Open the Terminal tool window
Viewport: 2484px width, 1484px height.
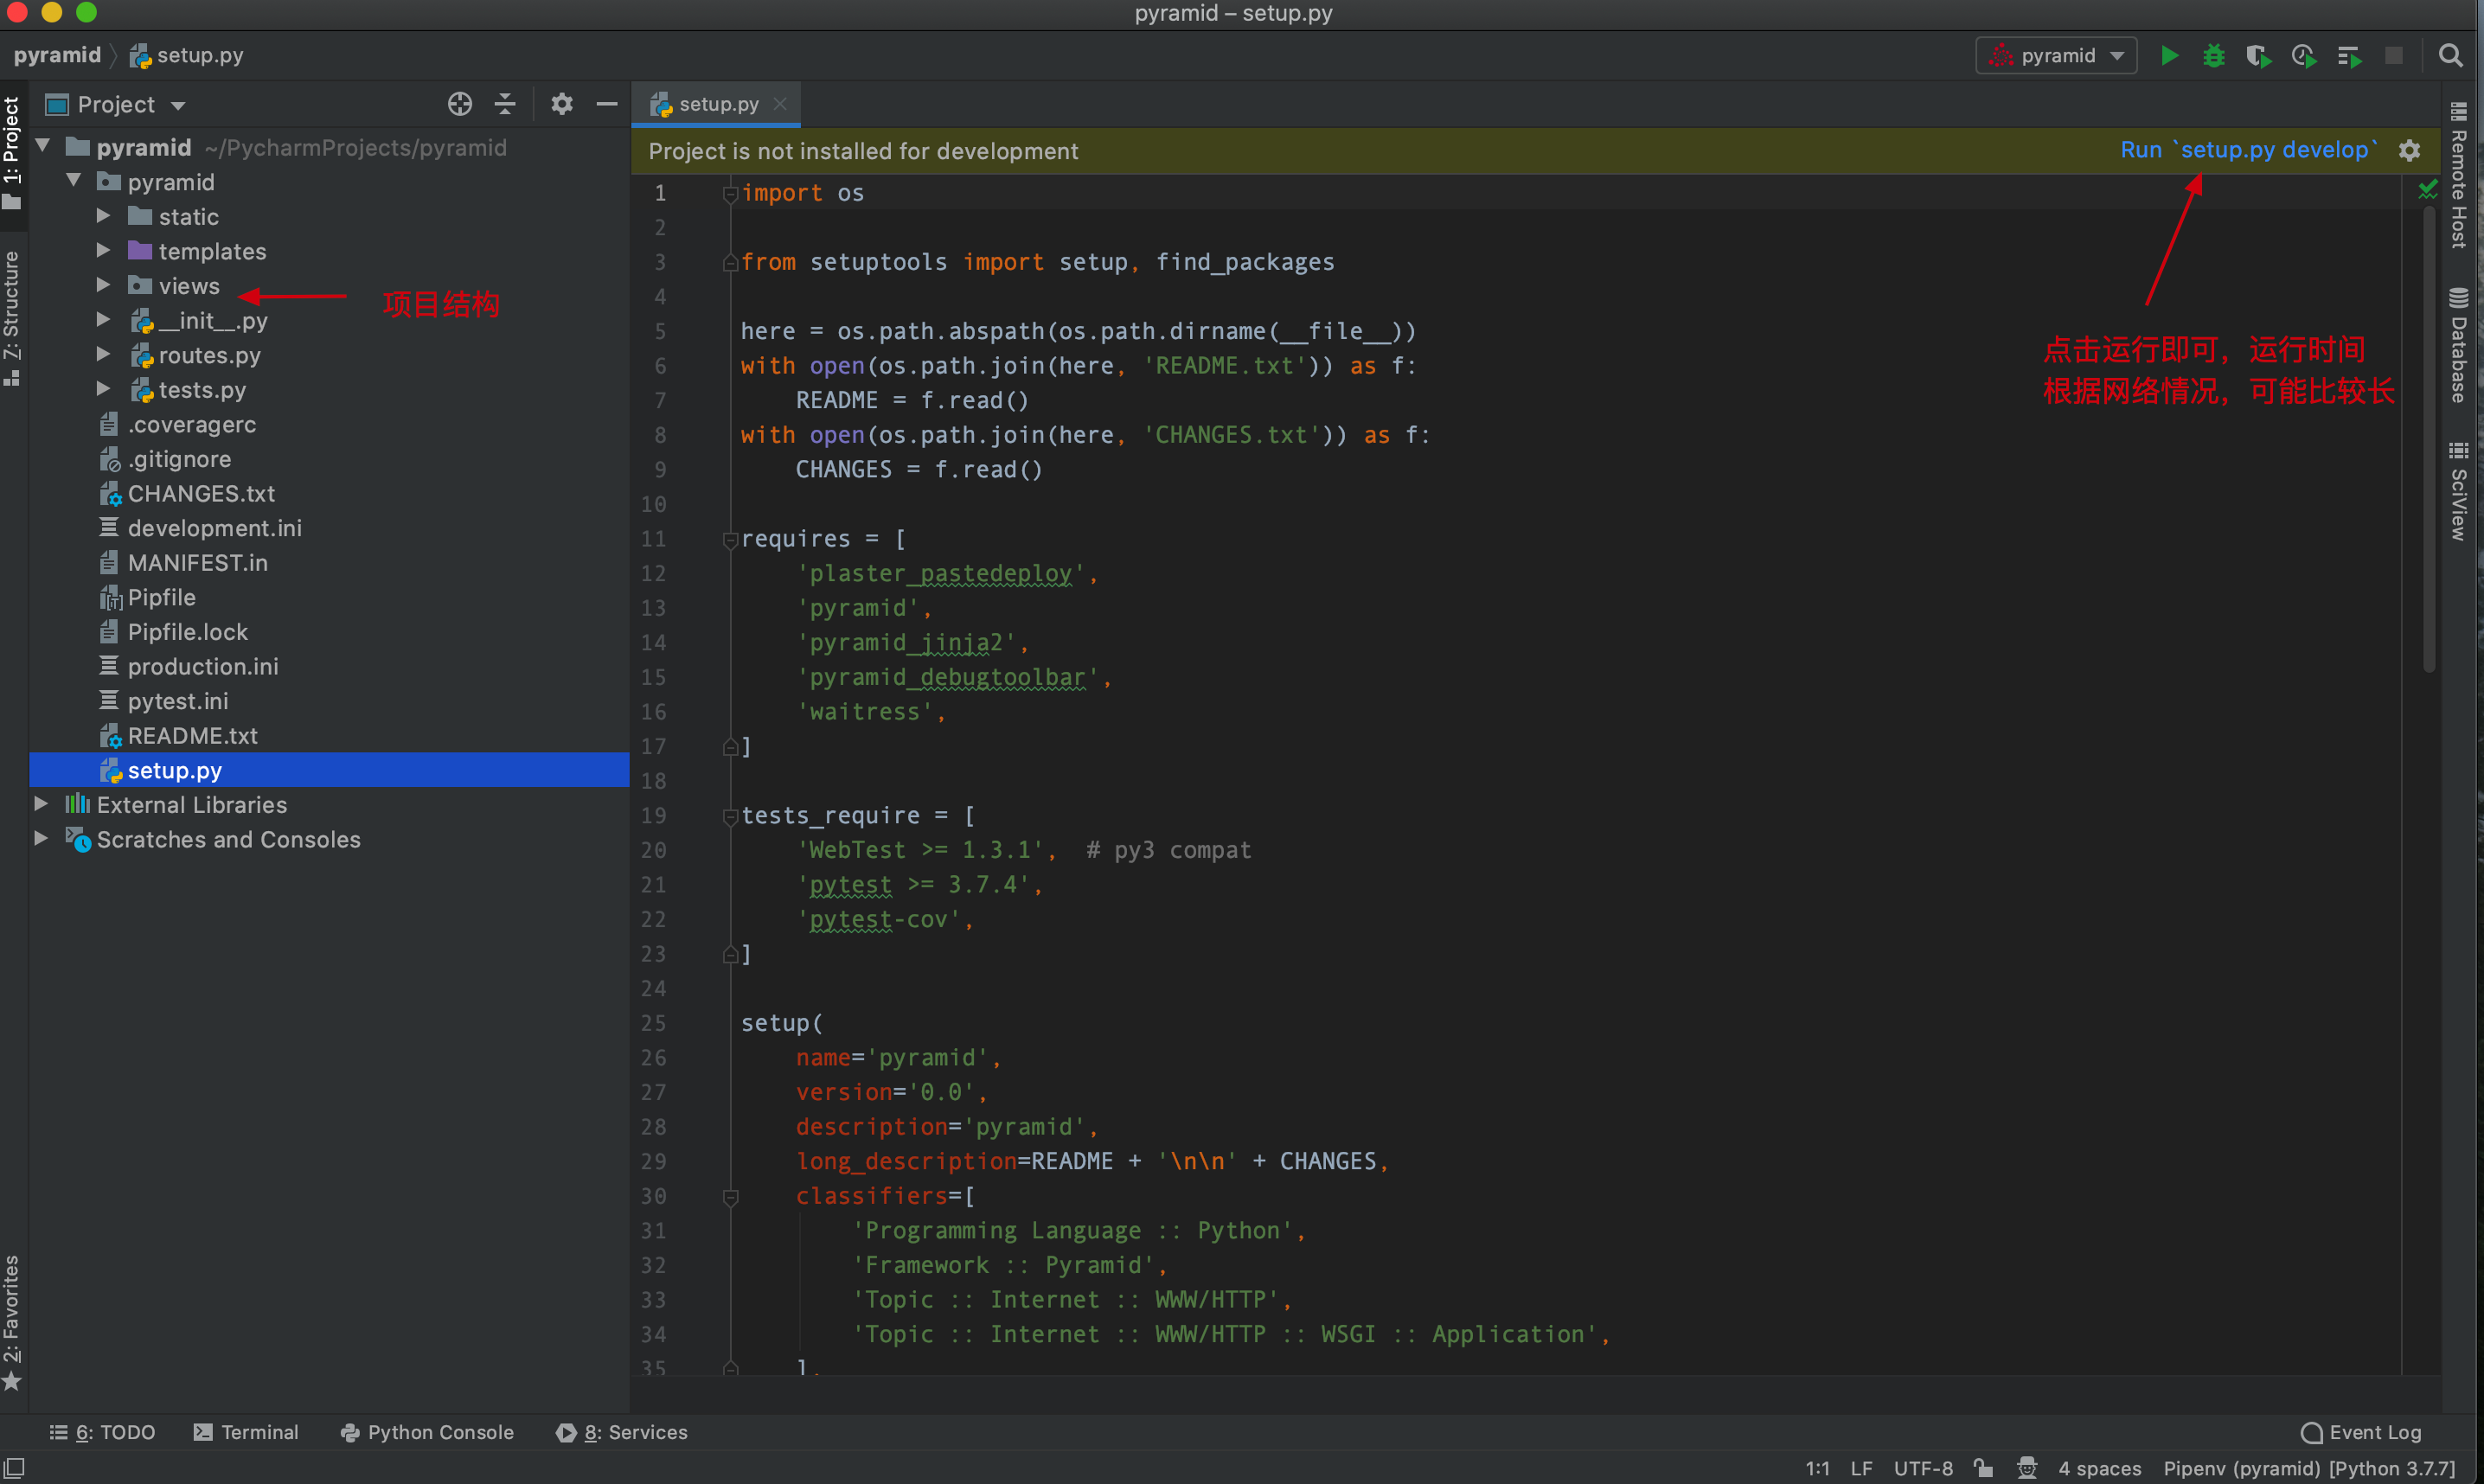point(246,1432)
